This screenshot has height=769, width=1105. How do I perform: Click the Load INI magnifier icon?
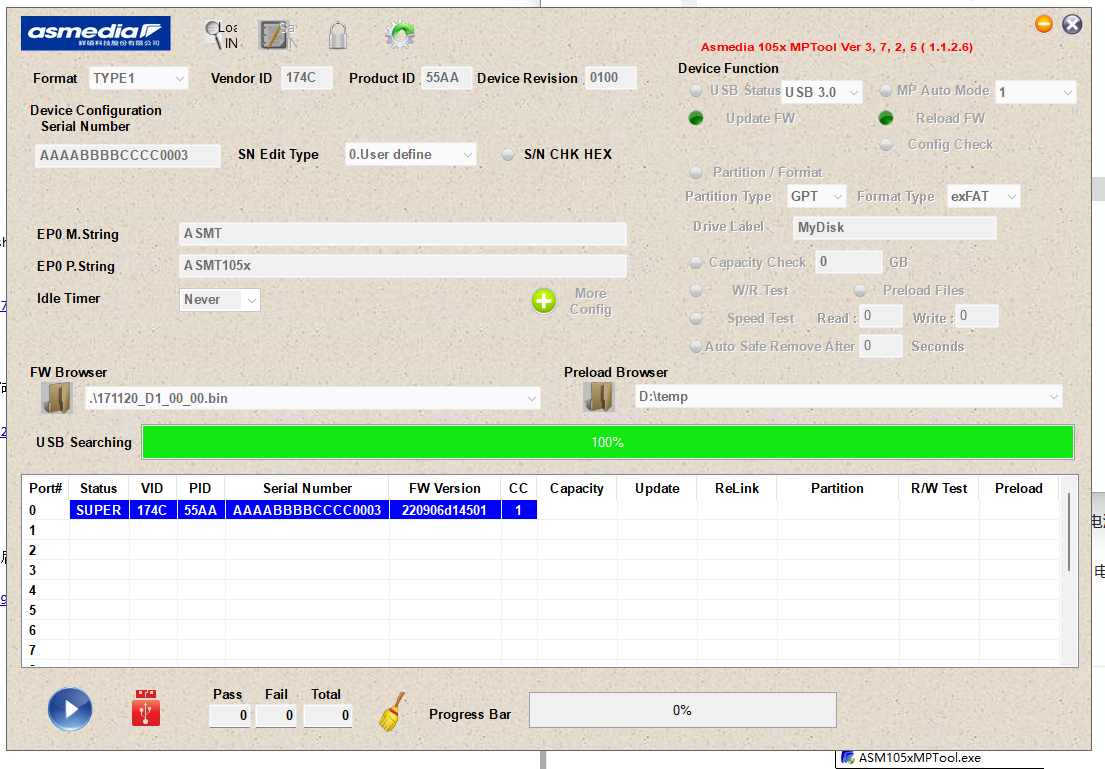221,35
